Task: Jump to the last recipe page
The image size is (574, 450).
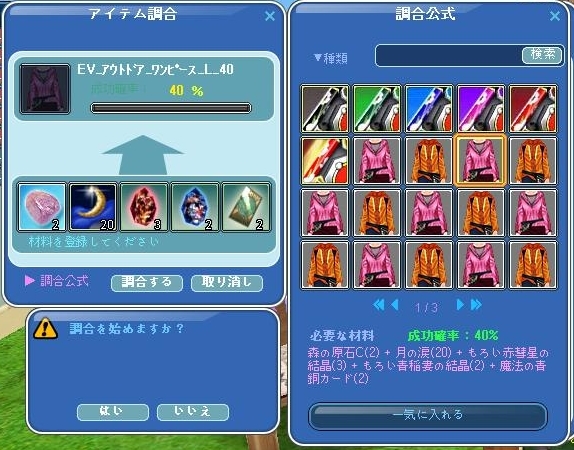Action: [476, 305]
